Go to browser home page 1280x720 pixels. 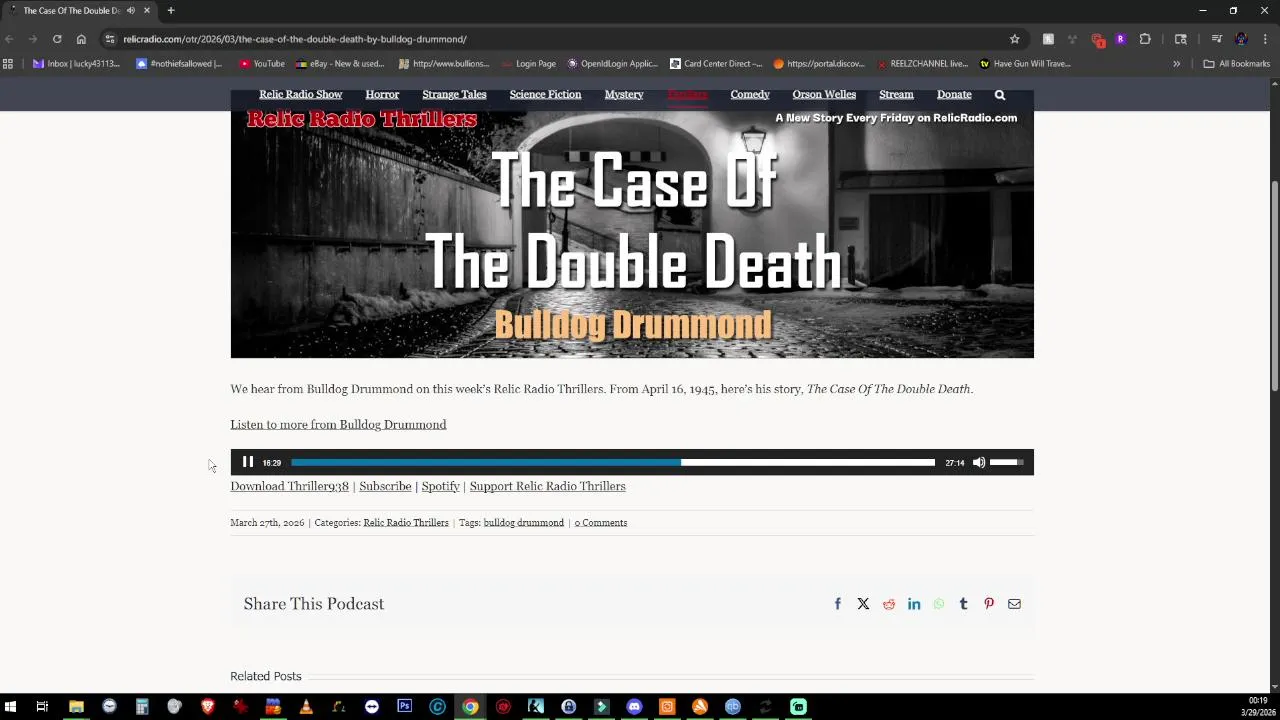coord(81,39)
